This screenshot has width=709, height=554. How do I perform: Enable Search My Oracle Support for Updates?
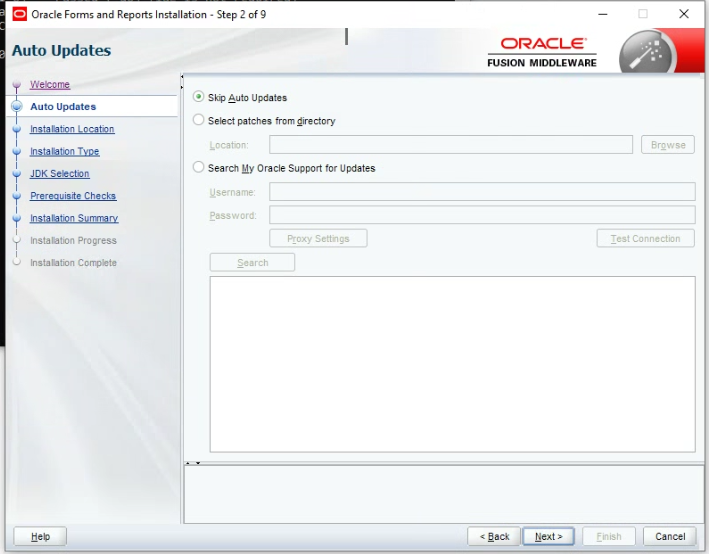tap(199, 167)
